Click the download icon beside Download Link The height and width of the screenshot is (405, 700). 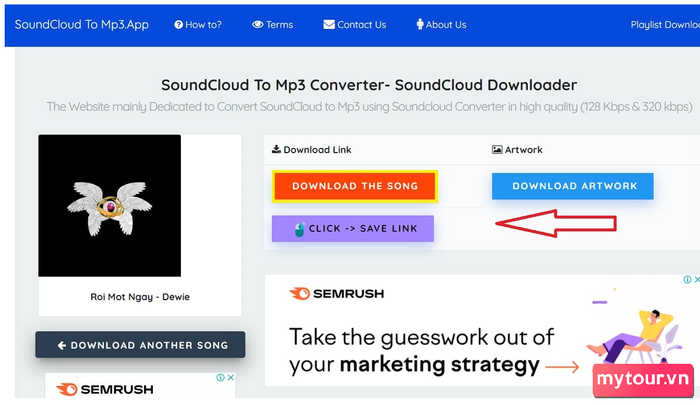pos(276,149)
